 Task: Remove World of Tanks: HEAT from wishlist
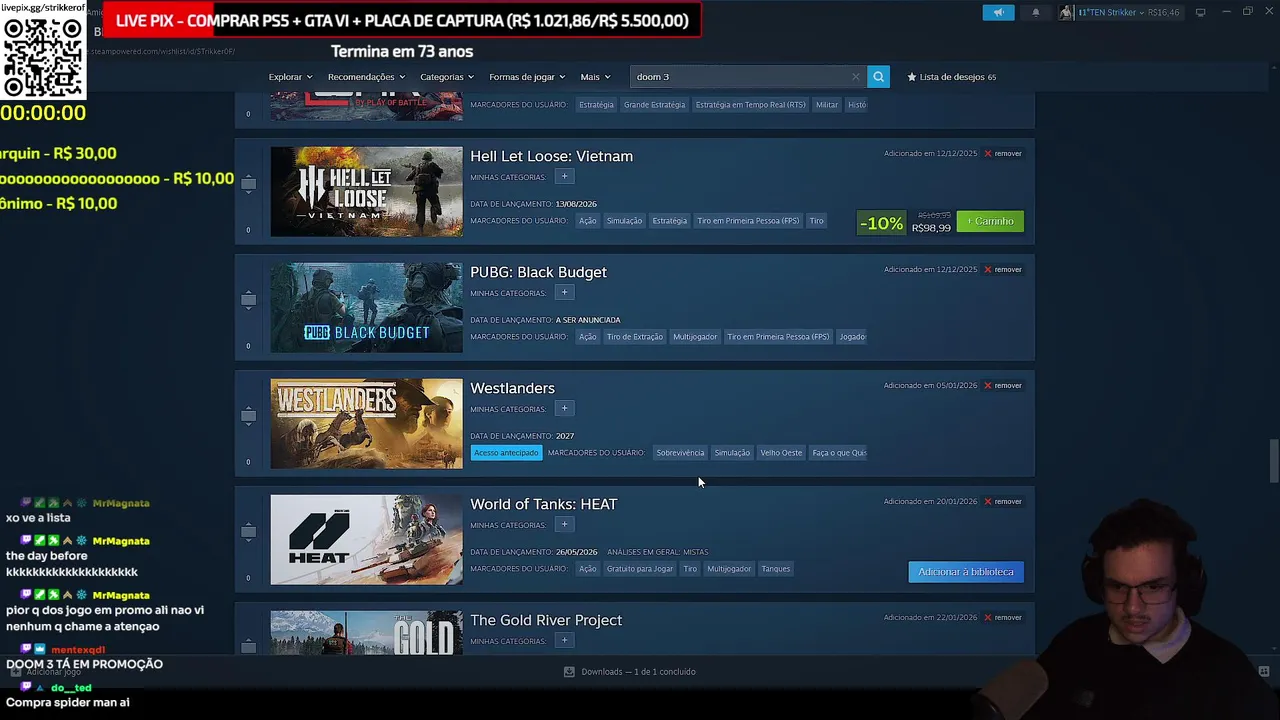pos(1003,502)
